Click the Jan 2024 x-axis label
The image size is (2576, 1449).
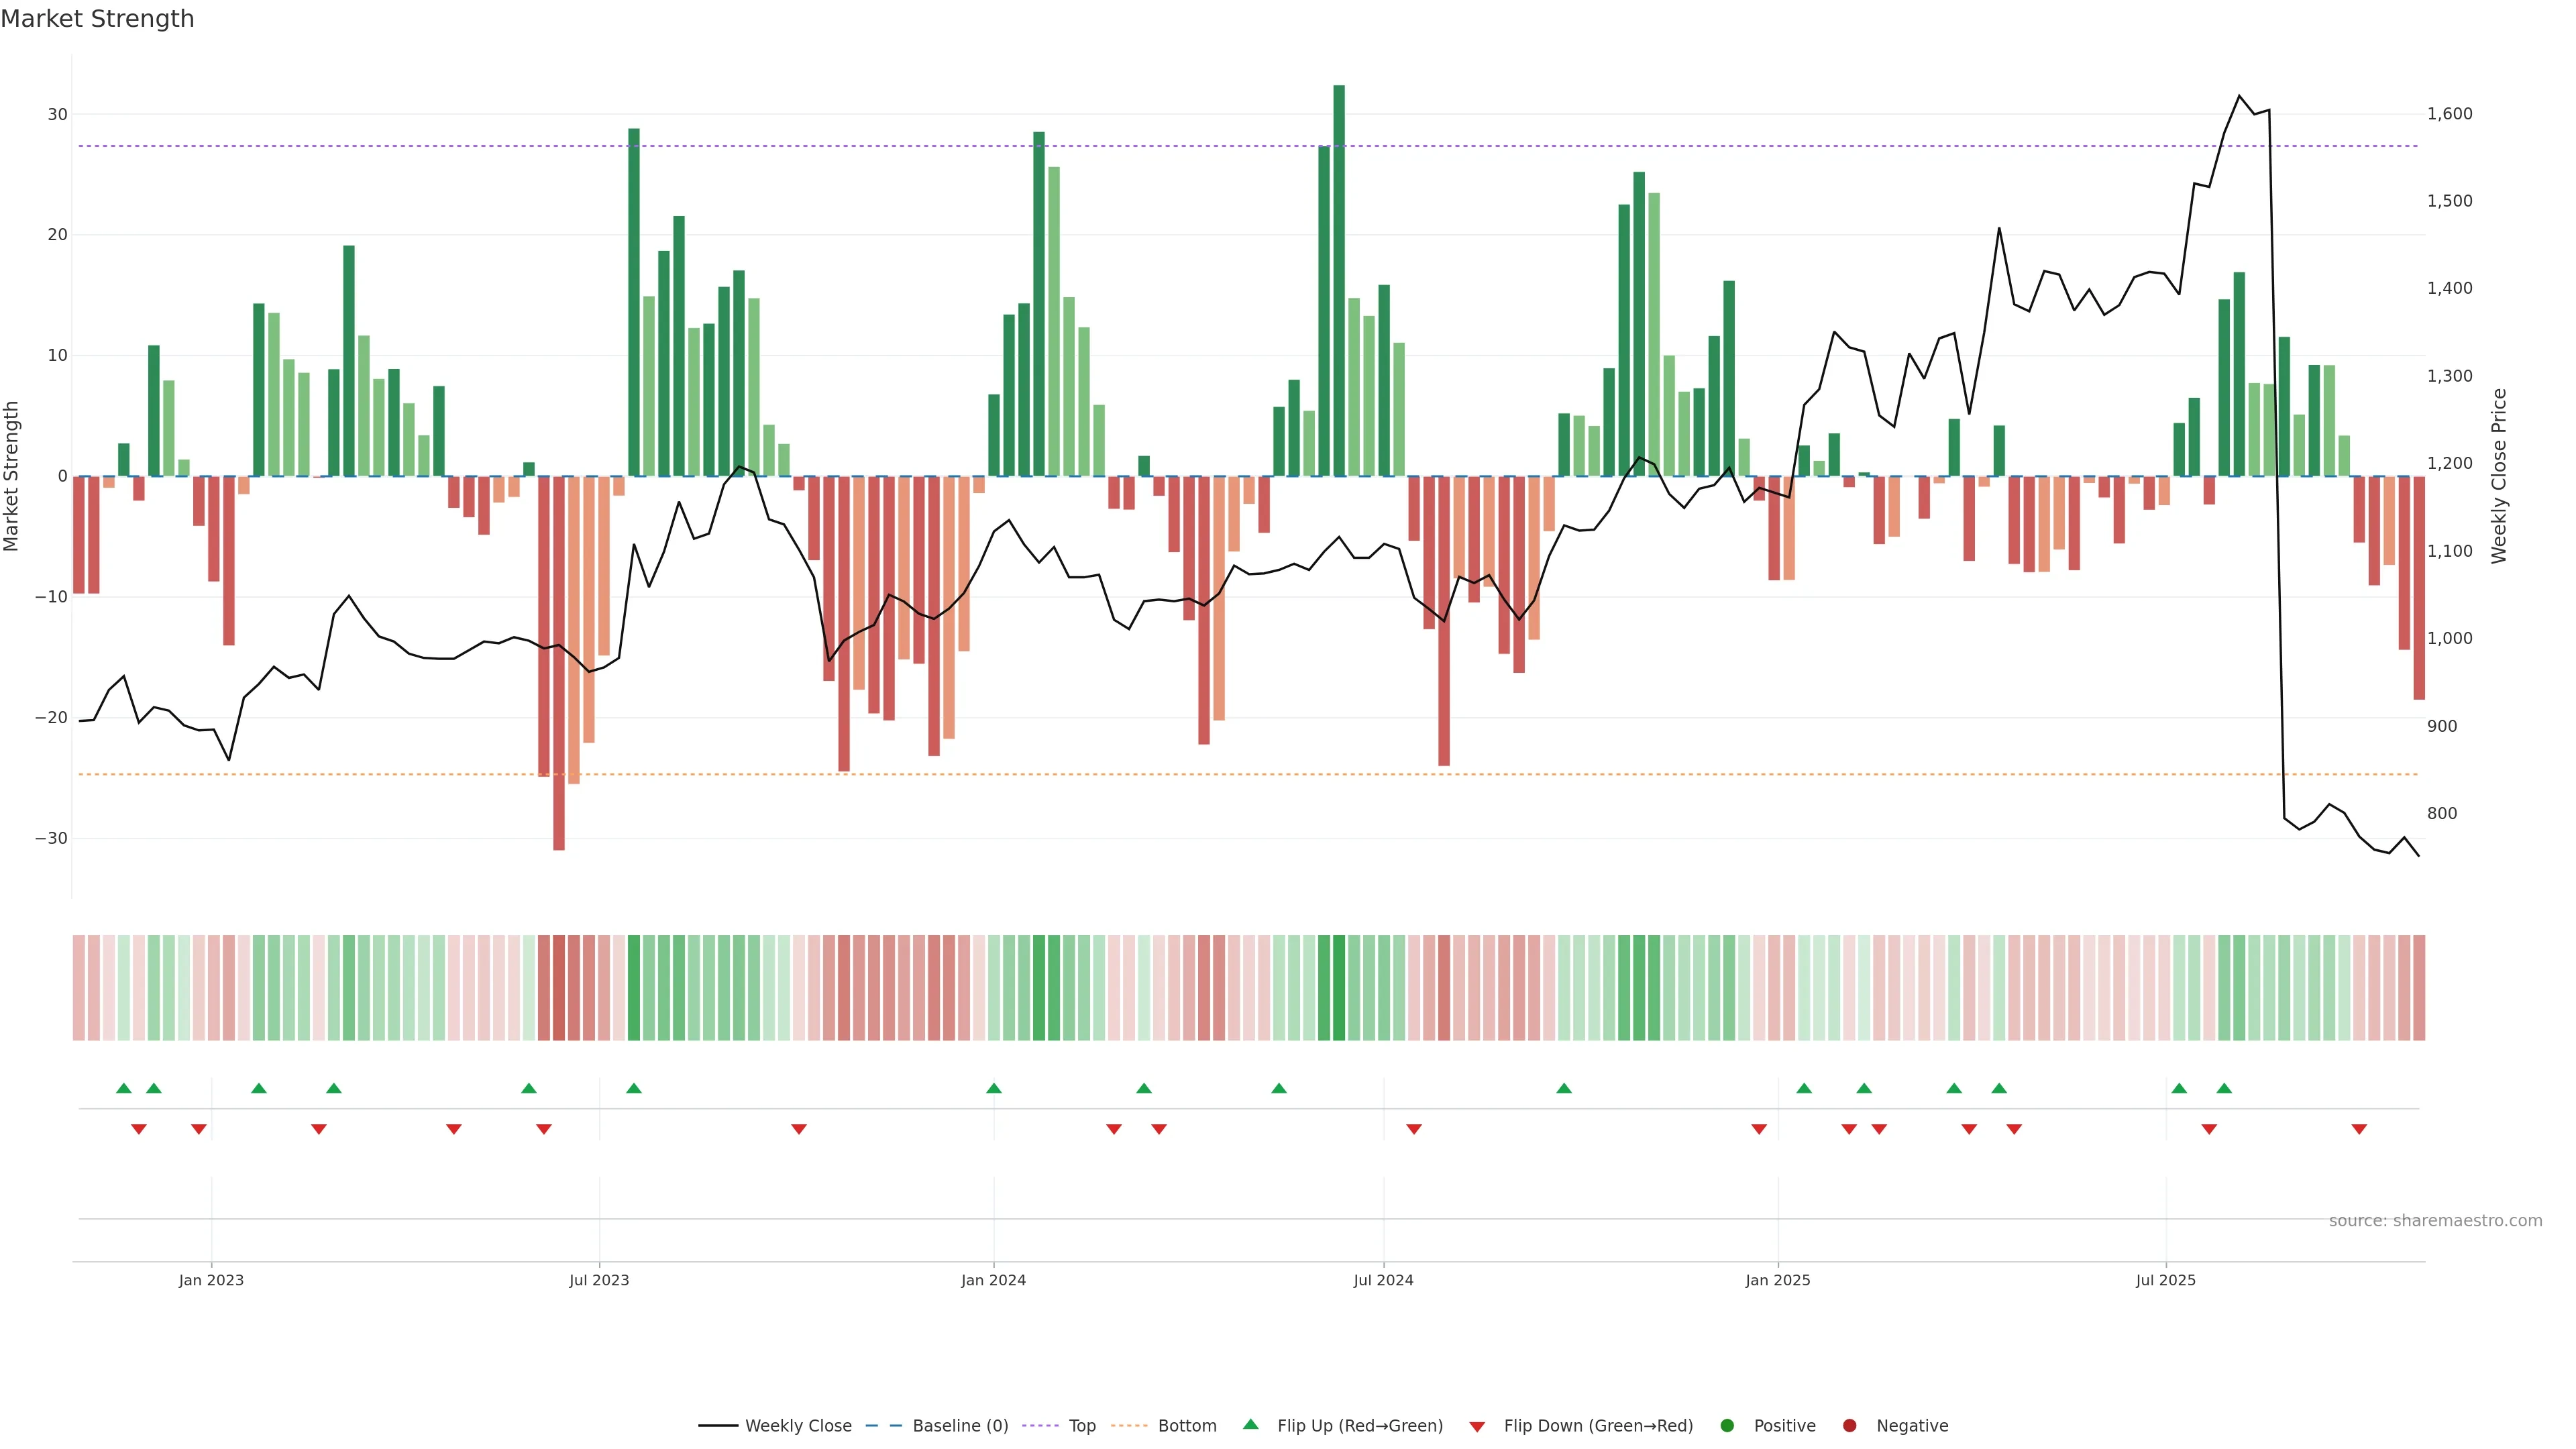point(993,1280)
